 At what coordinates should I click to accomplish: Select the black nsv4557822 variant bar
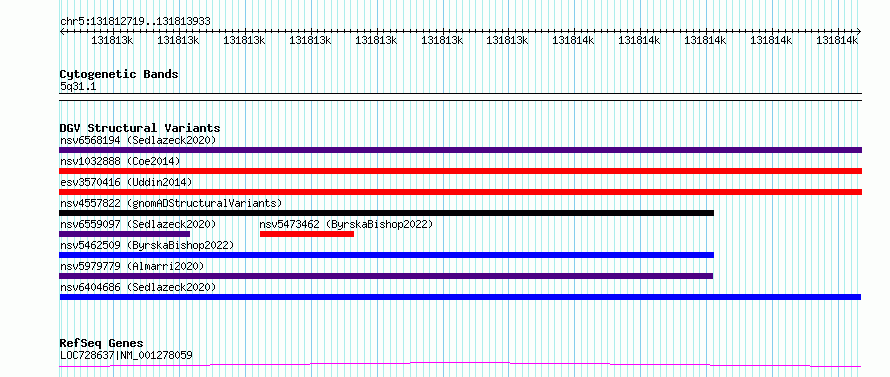pyautogui.click(x=387, y=213)
